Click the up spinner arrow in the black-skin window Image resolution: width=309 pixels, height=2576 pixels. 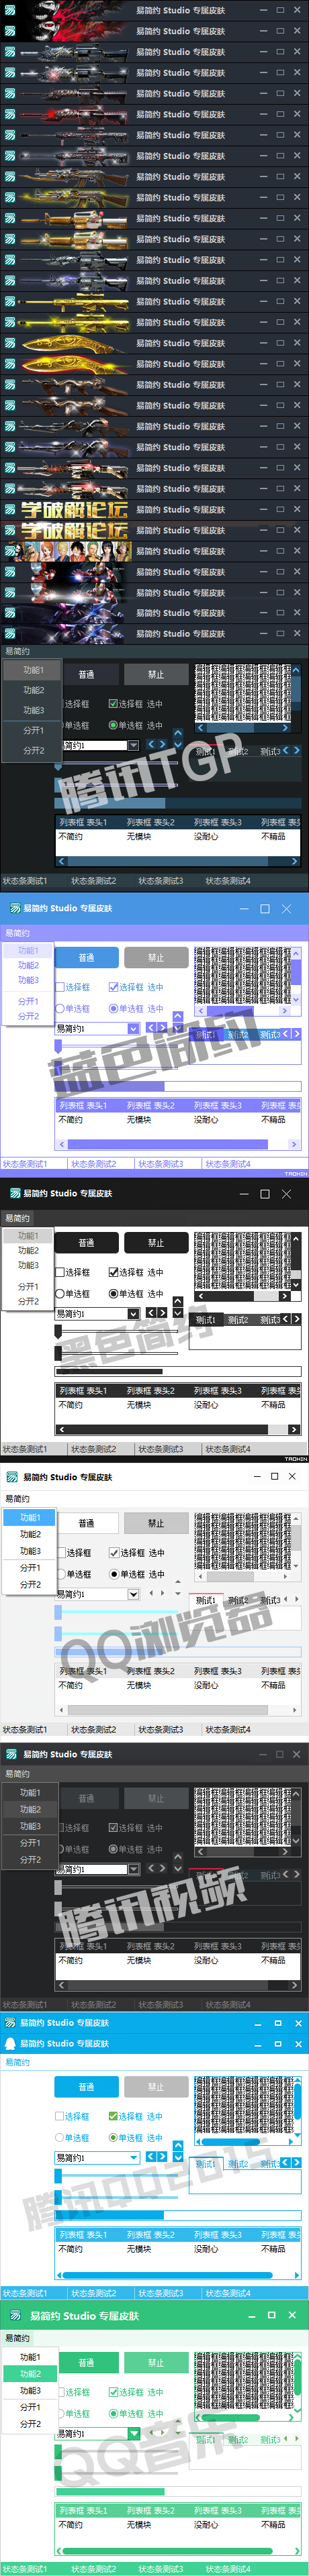pyautogui.click(x=178, y=1301)
